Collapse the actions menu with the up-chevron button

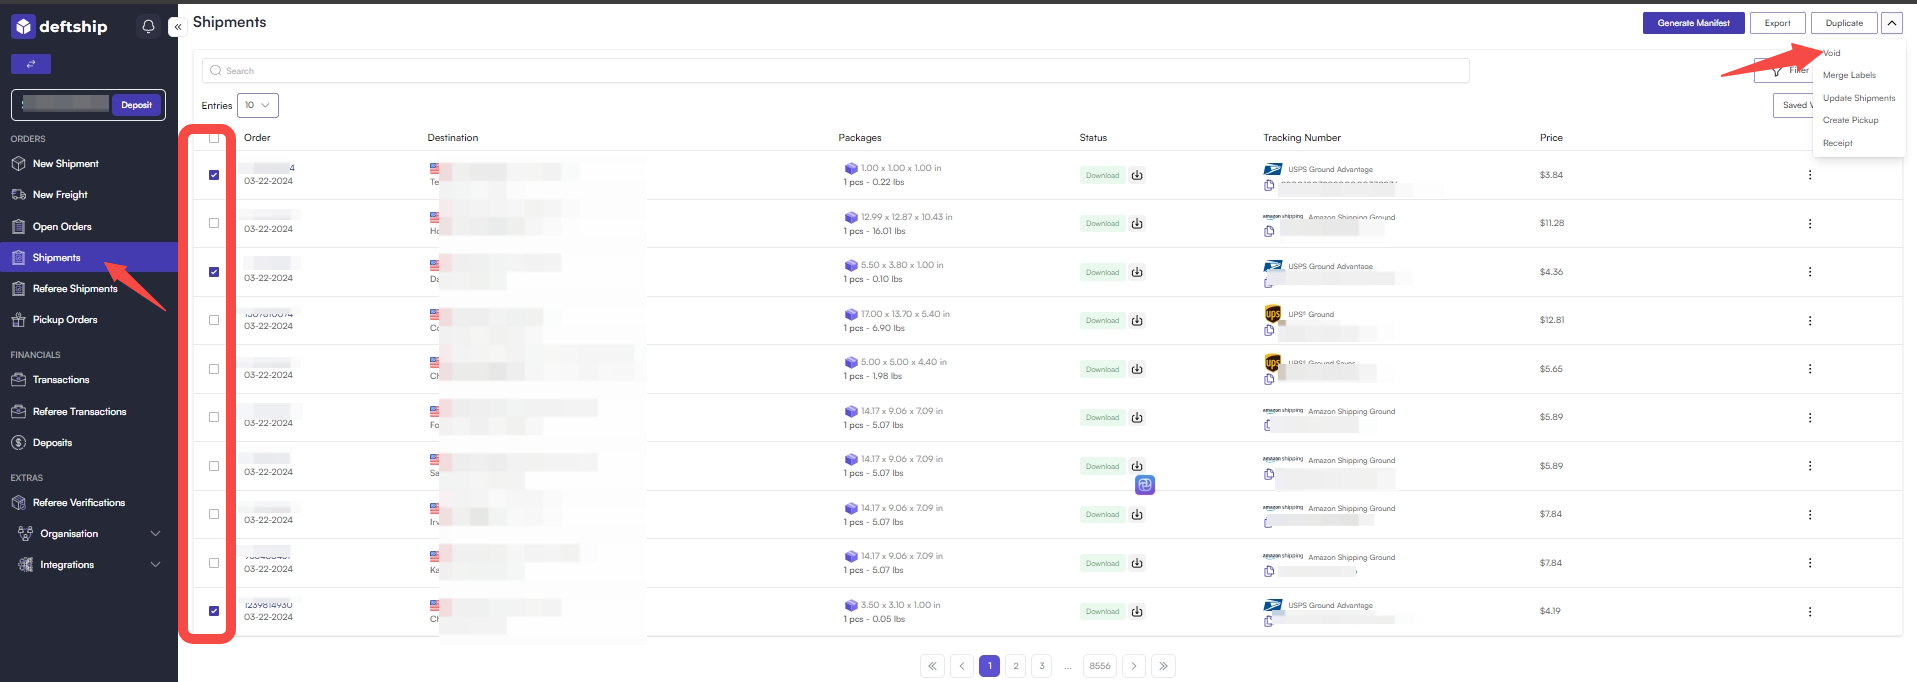[x=1891, y=23]
